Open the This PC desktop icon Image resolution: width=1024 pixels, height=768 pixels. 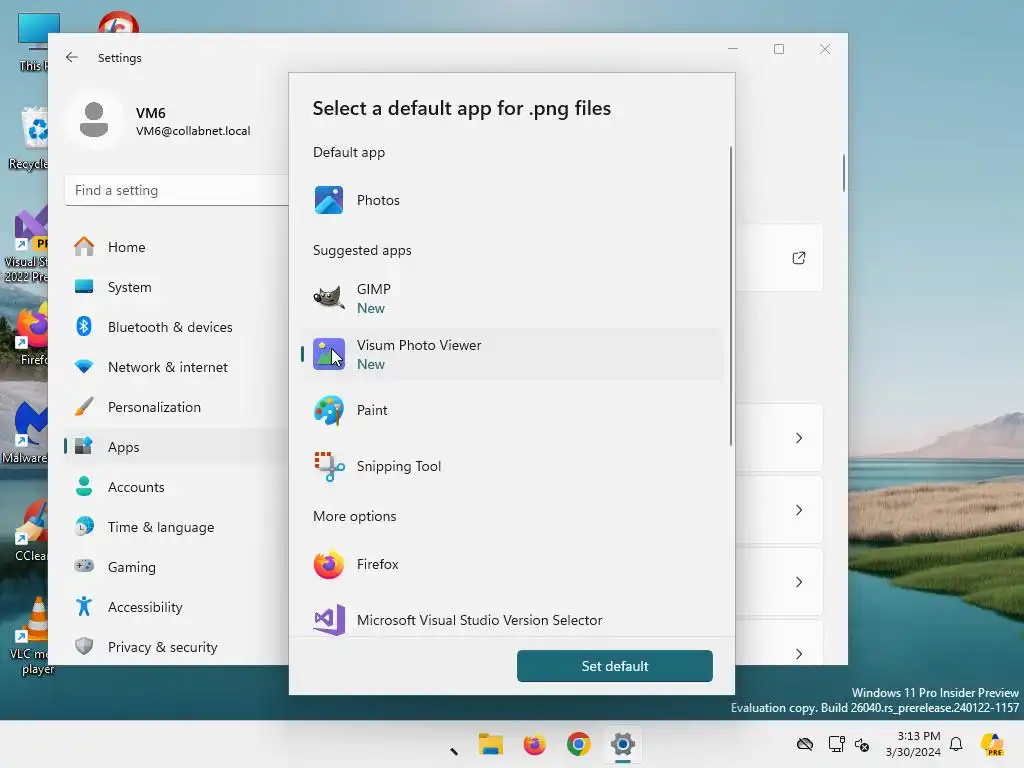pyautogui.click(x=33, y=42)
